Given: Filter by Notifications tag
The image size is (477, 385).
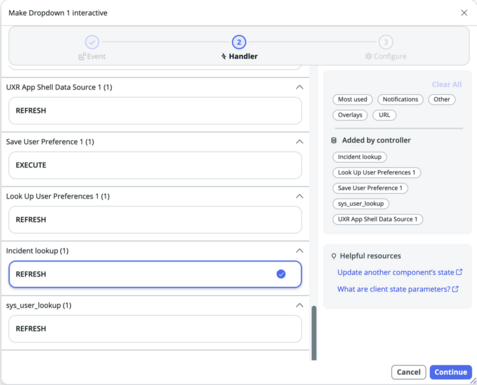Looking at the screenshot, I should (x=400, y=99).
